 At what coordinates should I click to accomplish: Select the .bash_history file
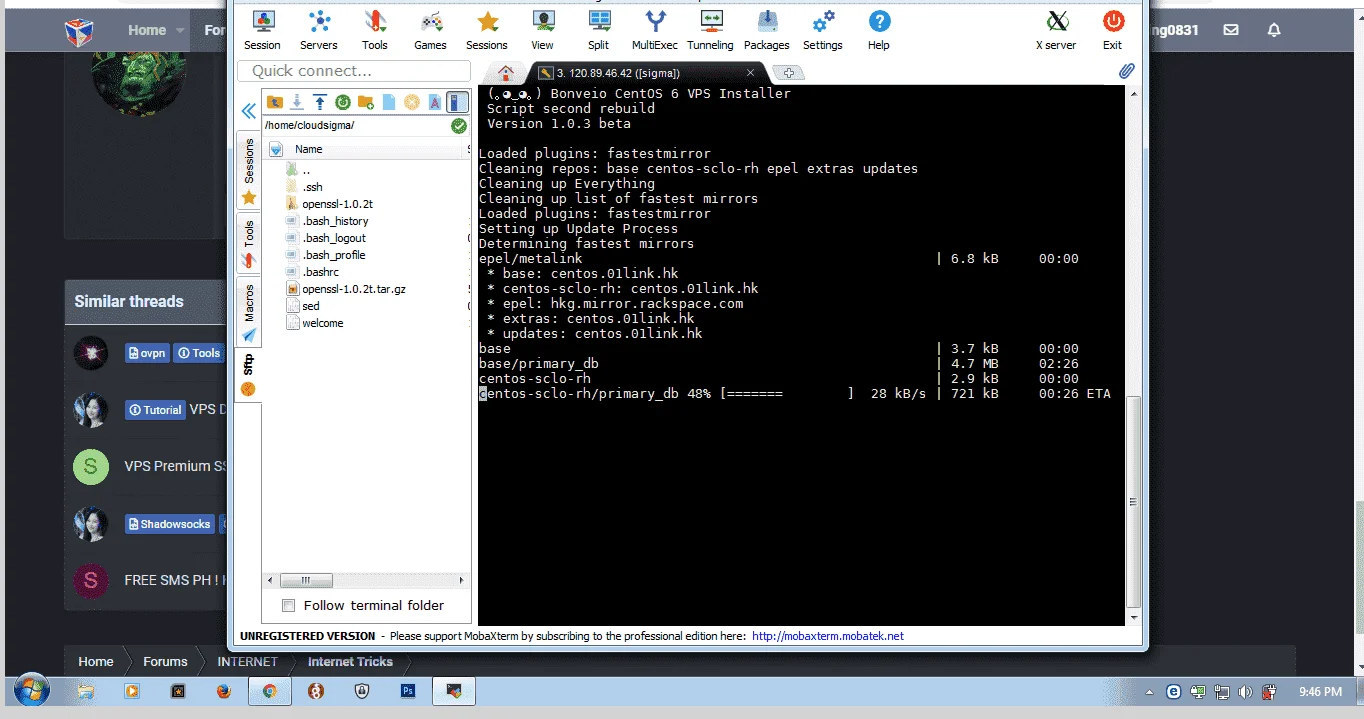click(335, 221)
